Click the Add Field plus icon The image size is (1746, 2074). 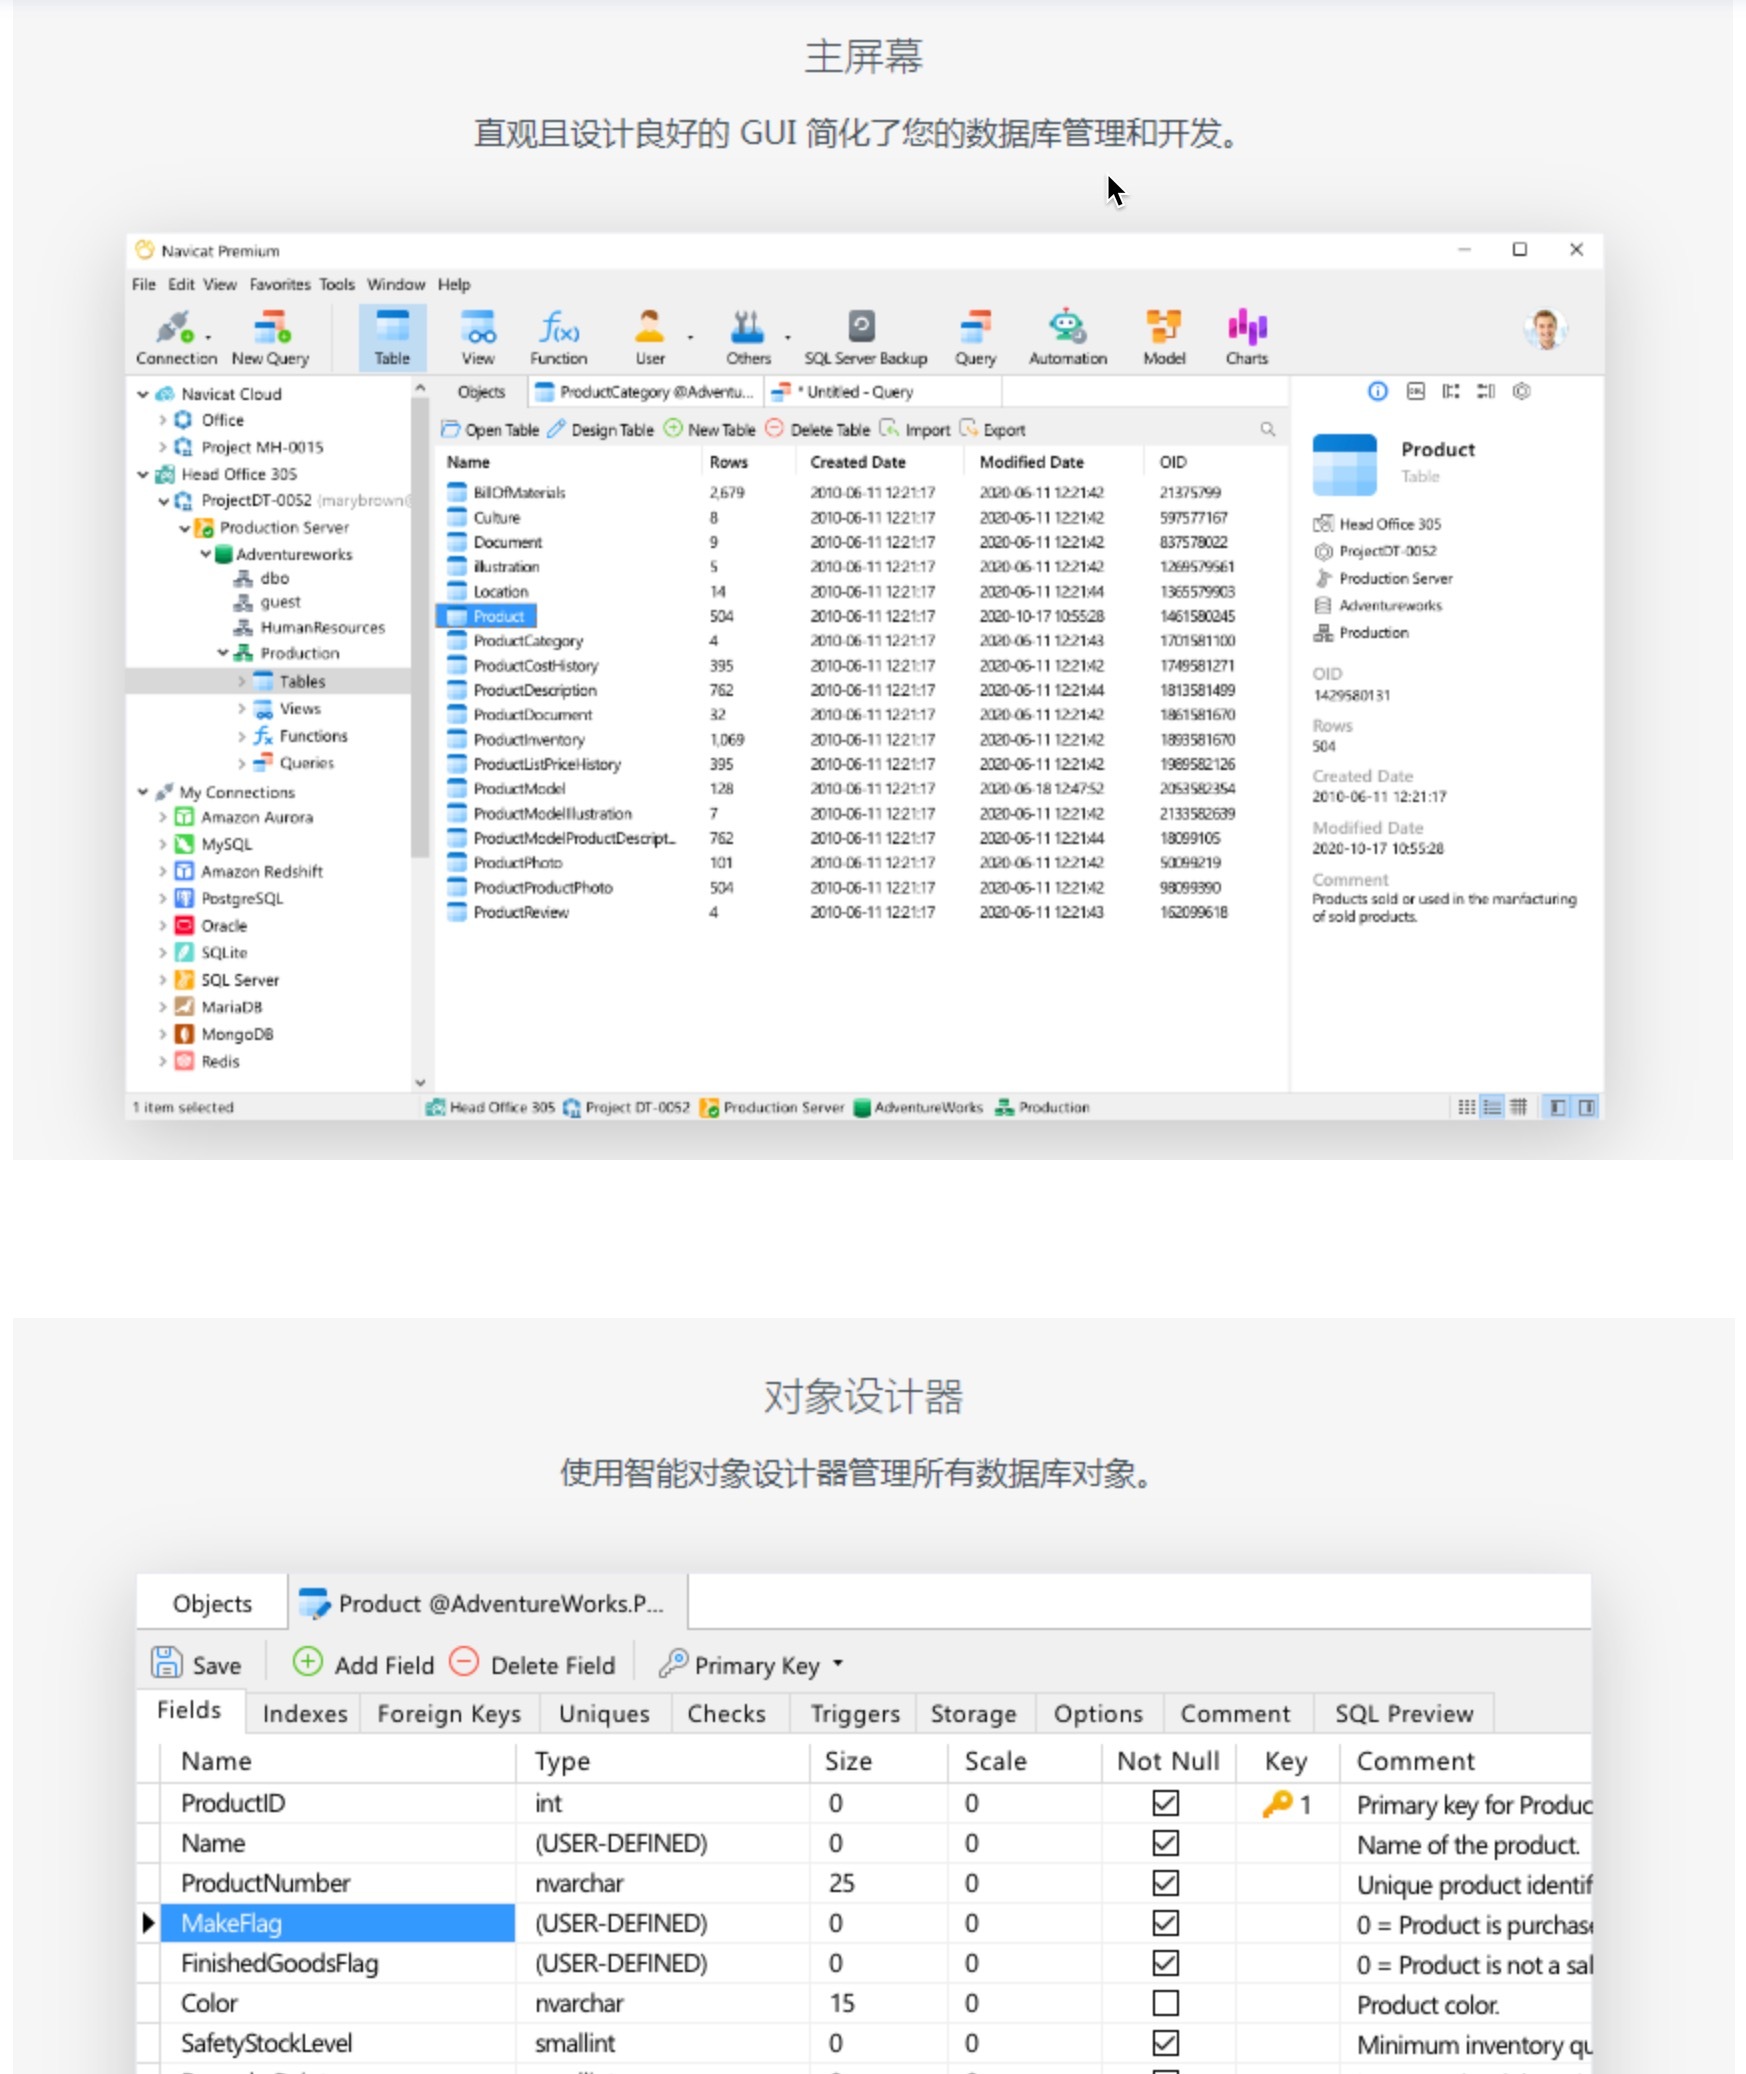pos(307,1662)
